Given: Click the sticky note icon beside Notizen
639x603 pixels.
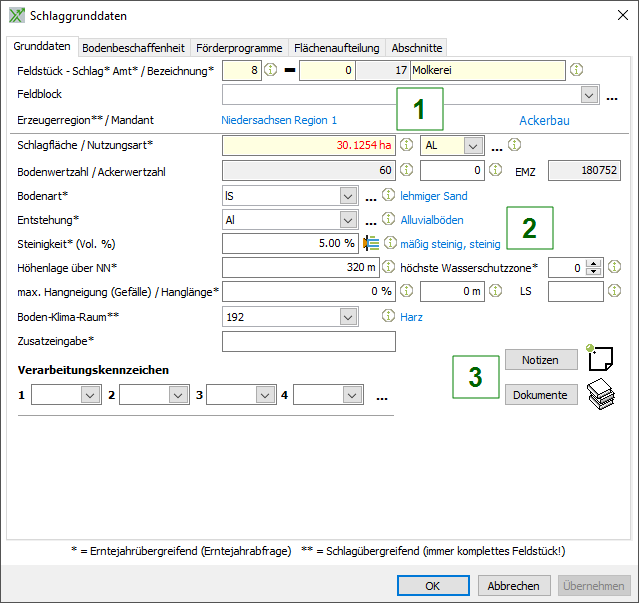Looking at the screenshot, I should [x=602, y=359].
